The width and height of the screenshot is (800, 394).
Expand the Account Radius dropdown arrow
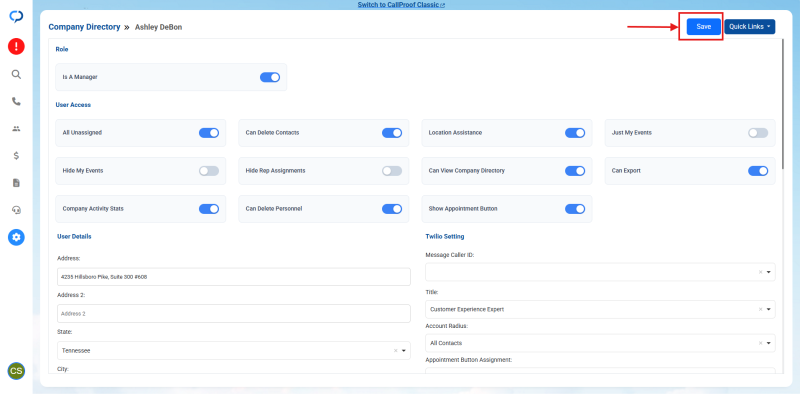(x=768, y=343)
